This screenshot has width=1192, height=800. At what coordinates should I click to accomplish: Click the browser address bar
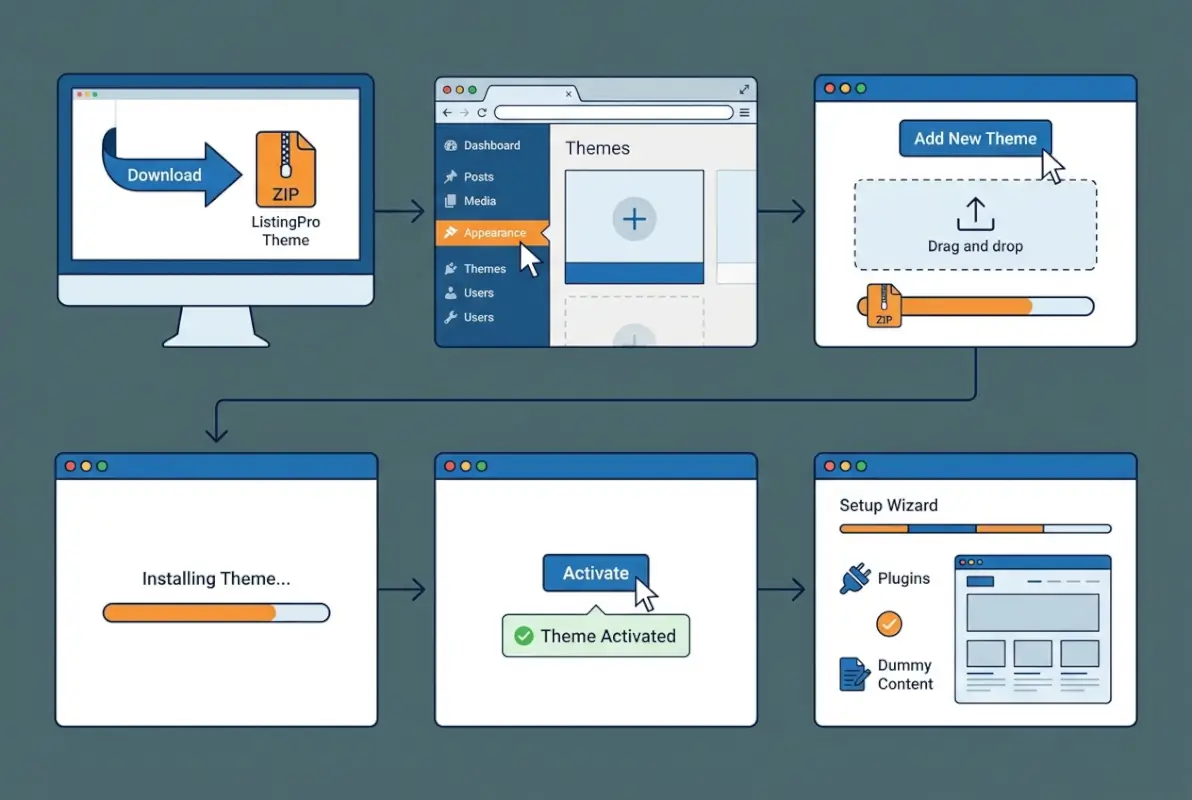(613, 113)
